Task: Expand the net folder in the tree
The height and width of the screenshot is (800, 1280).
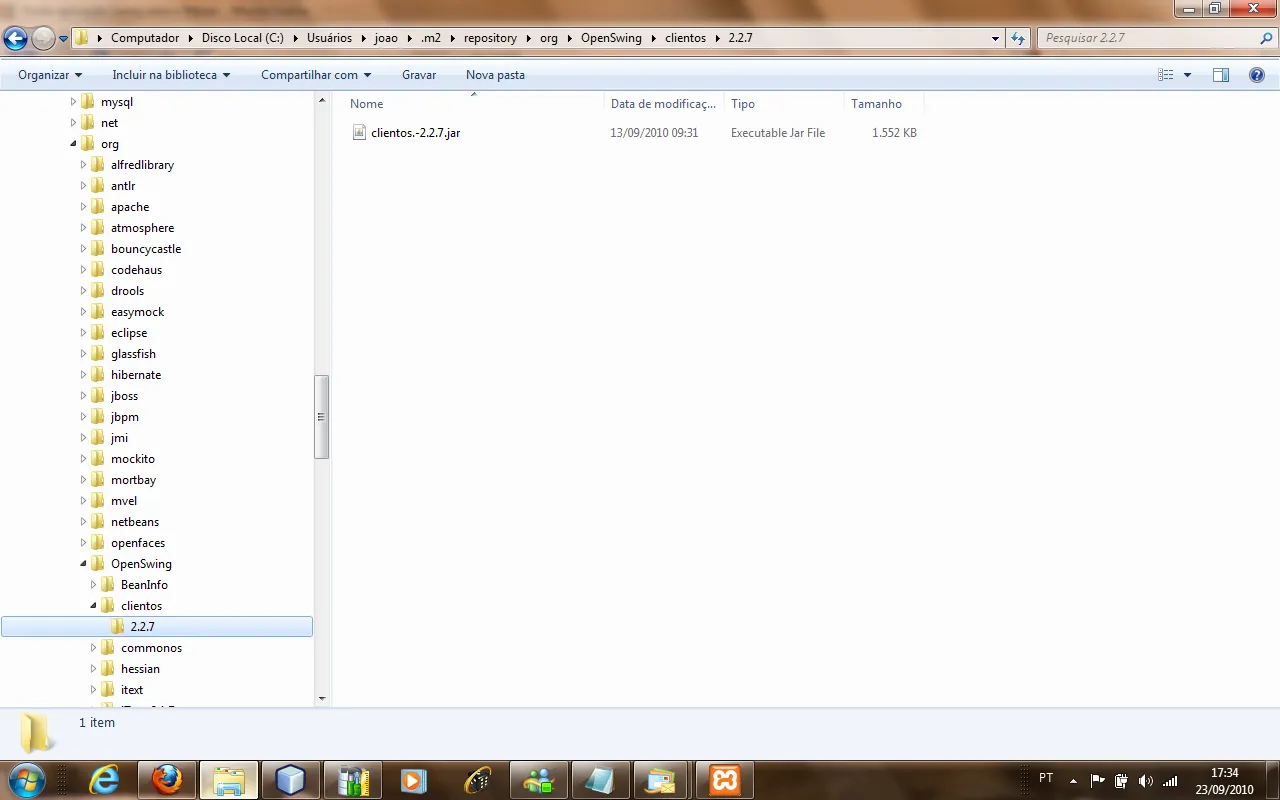Action: (x=73, y=123)
